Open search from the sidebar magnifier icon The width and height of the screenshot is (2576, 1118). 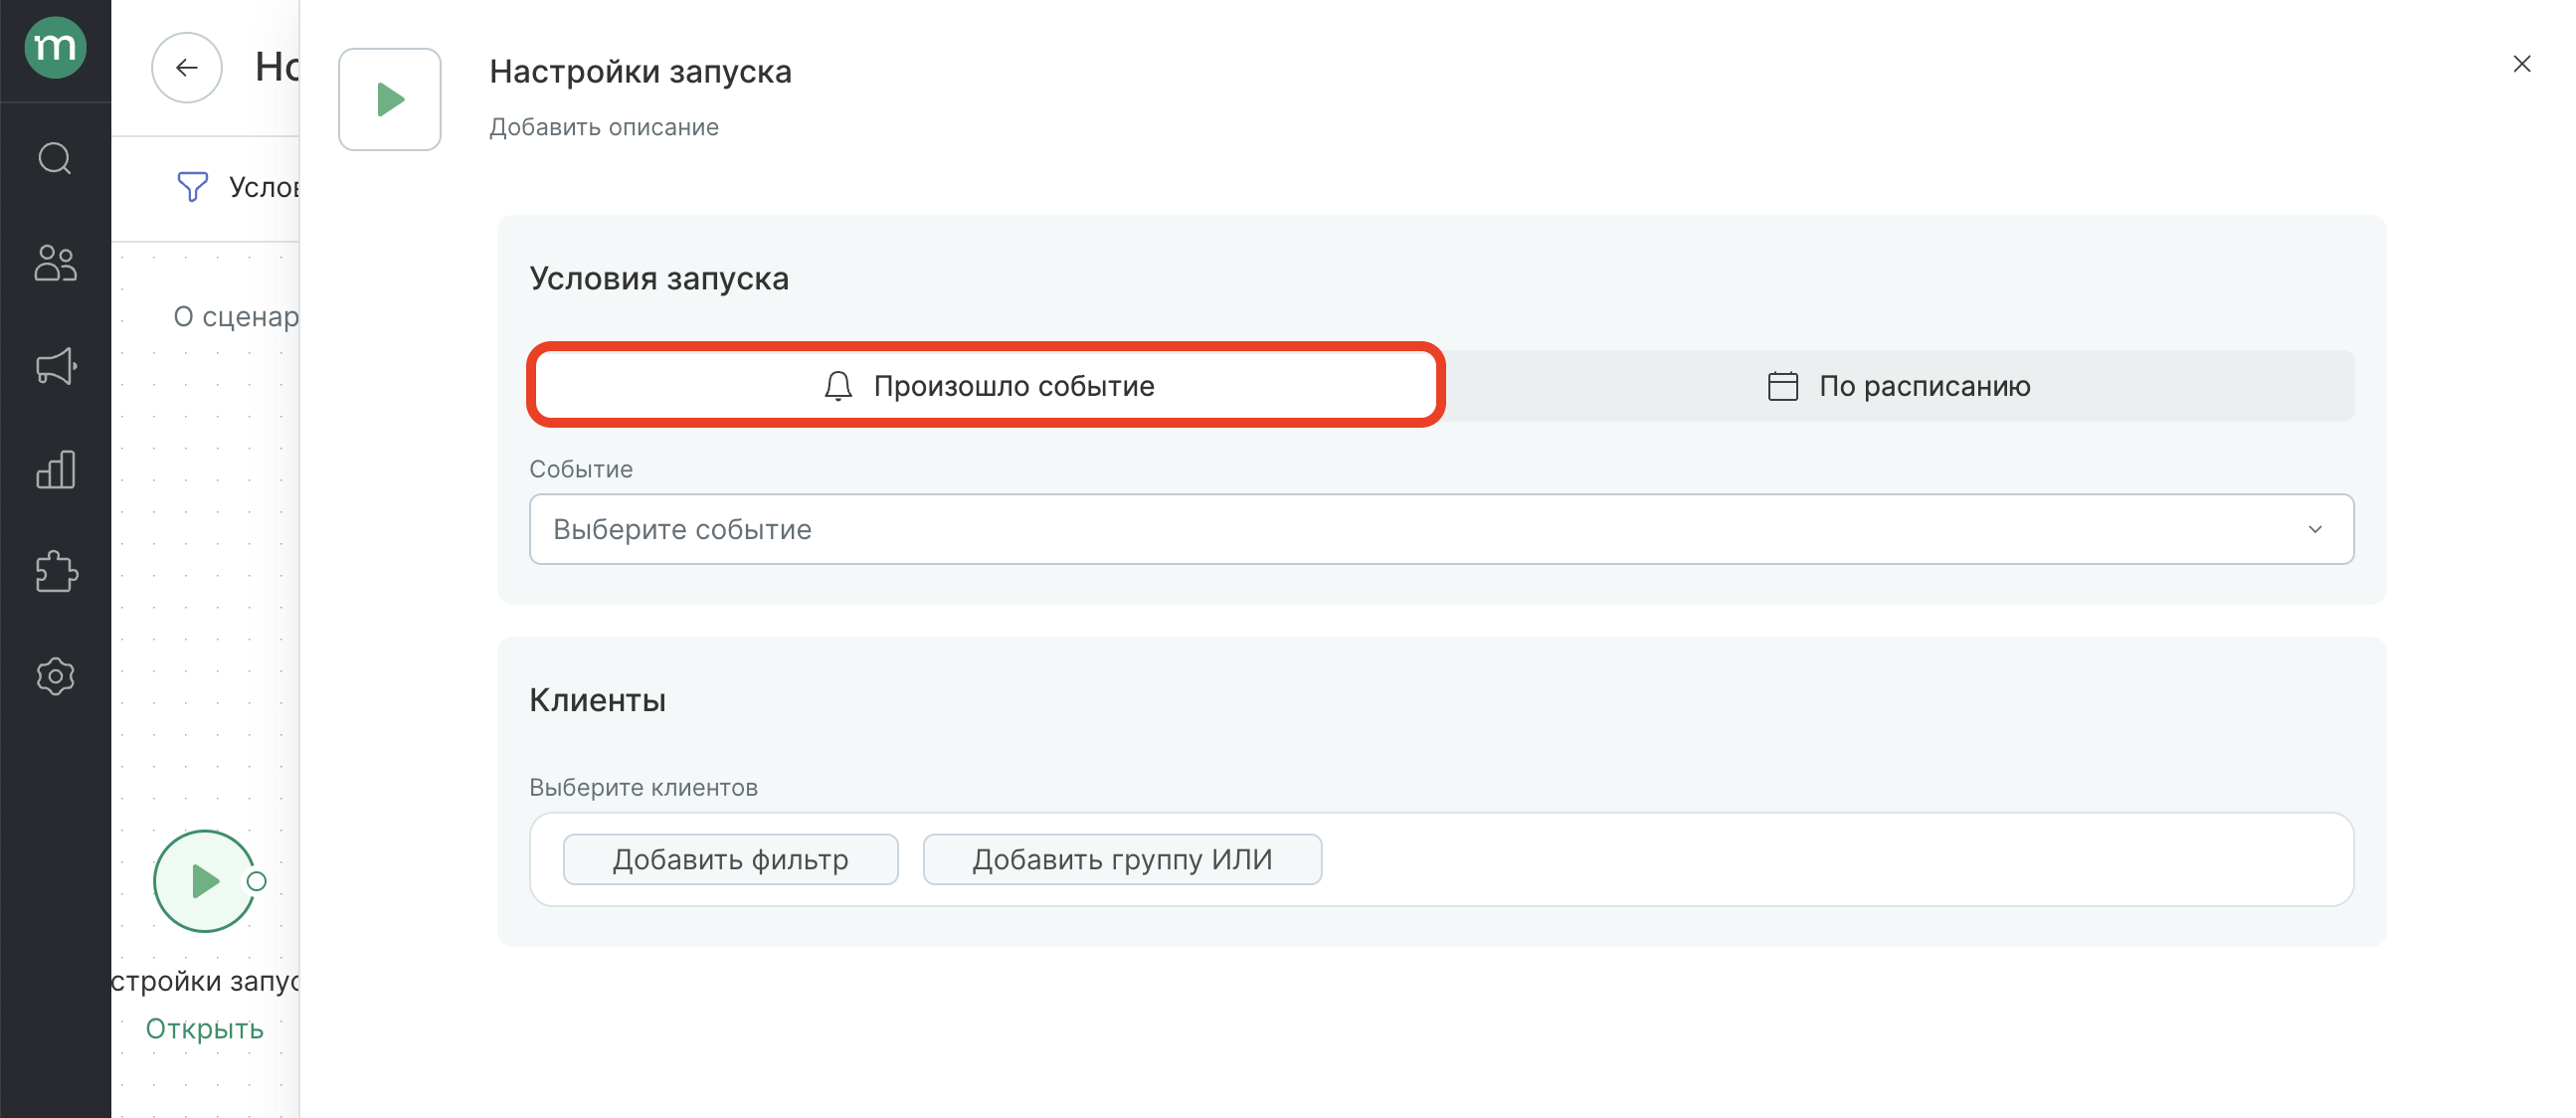pyautogui.click(x=55, y=158)
